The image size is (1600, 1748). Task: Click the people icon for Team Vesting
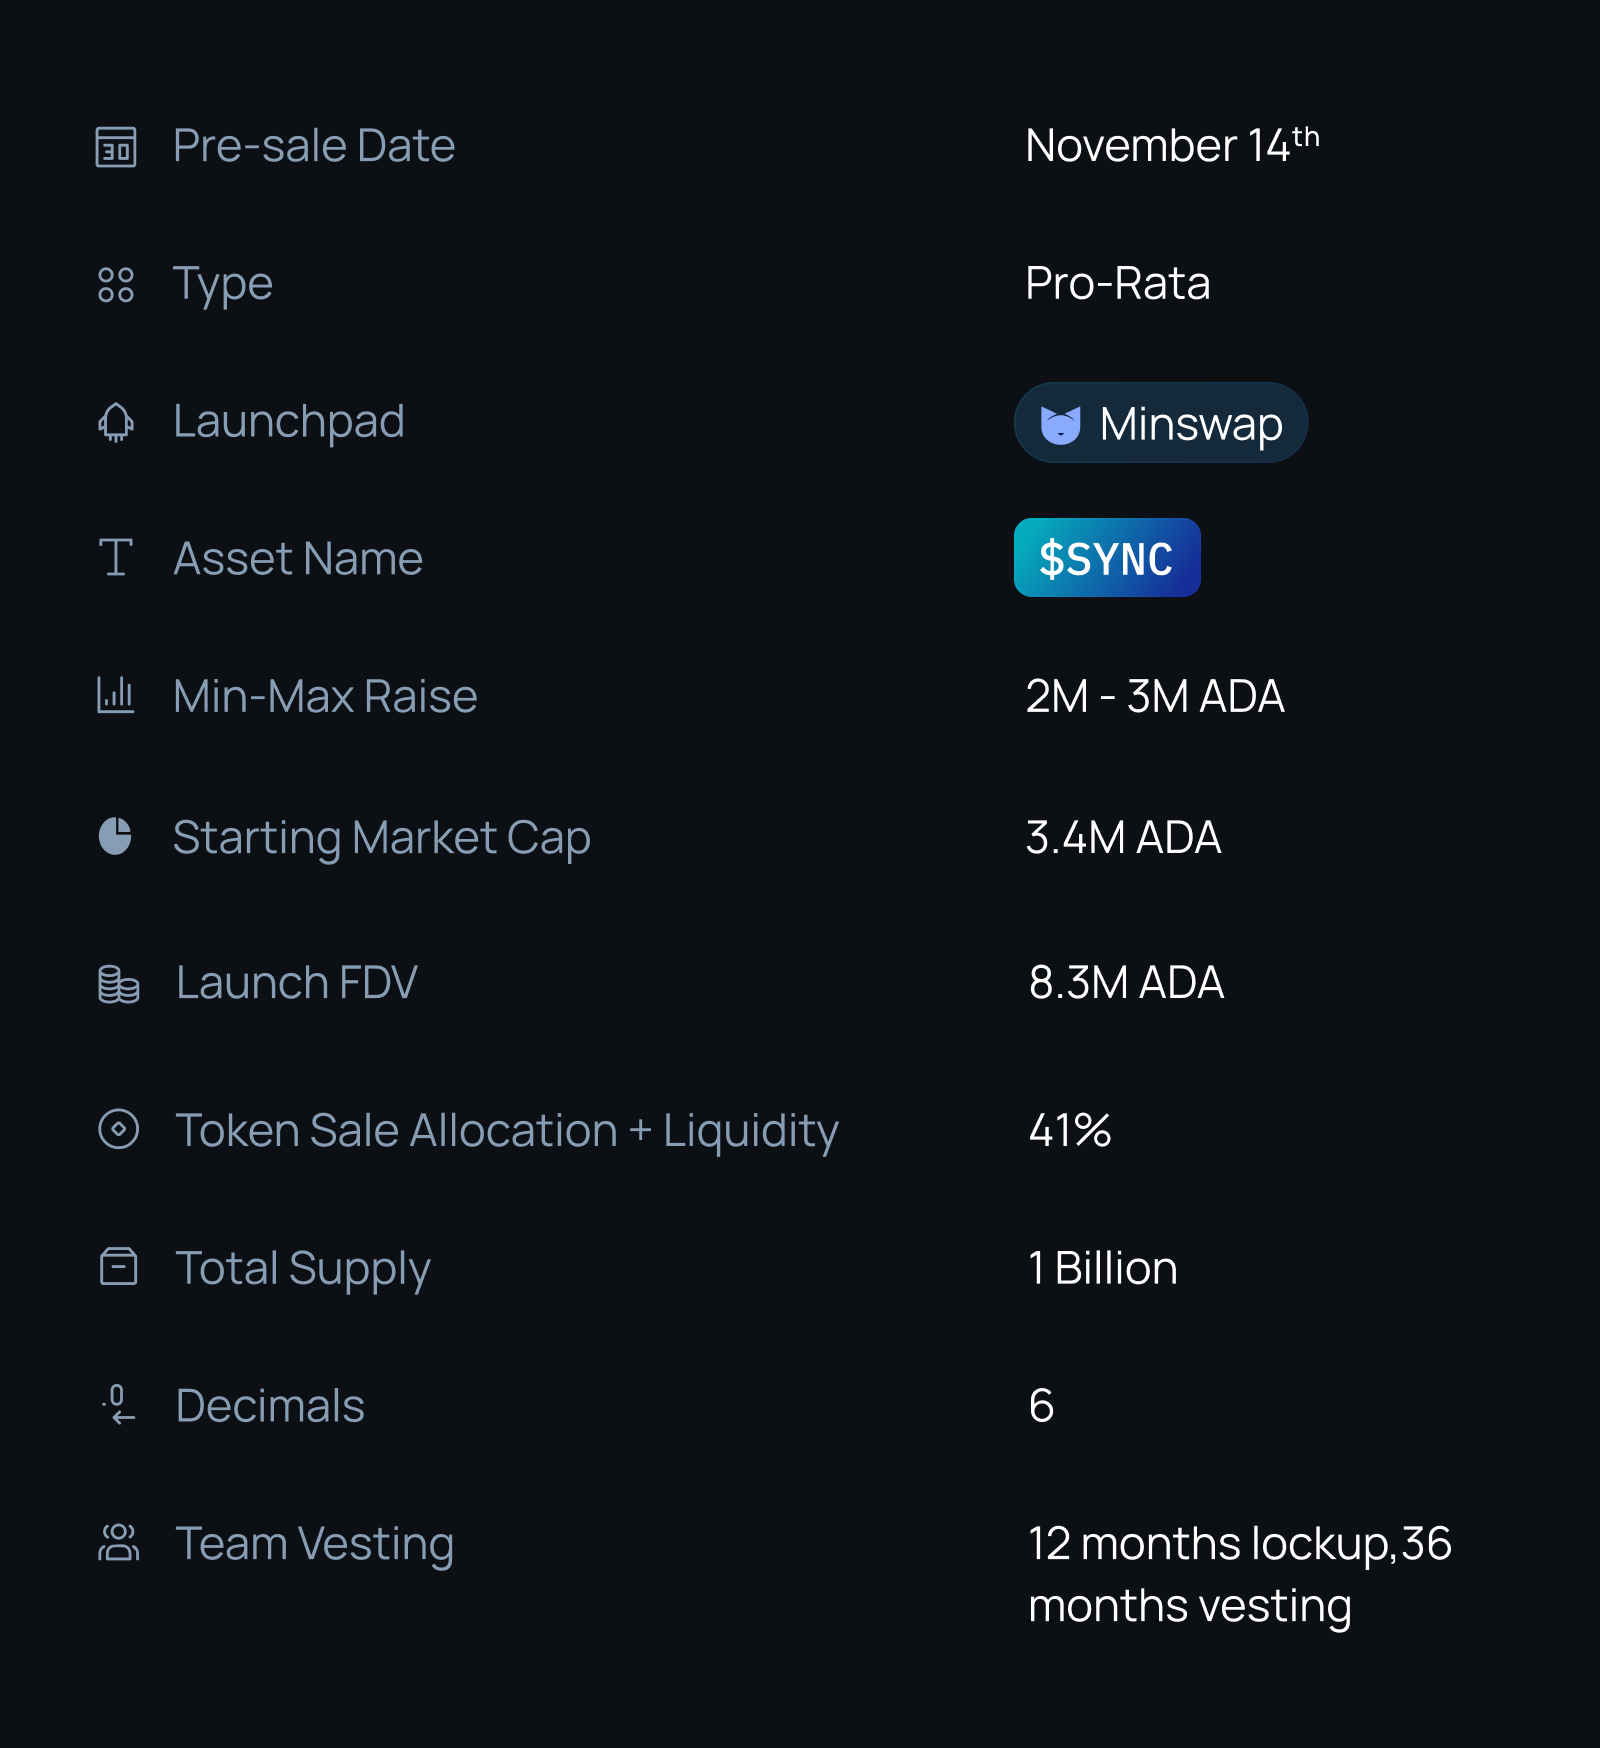click(118, 1542)
